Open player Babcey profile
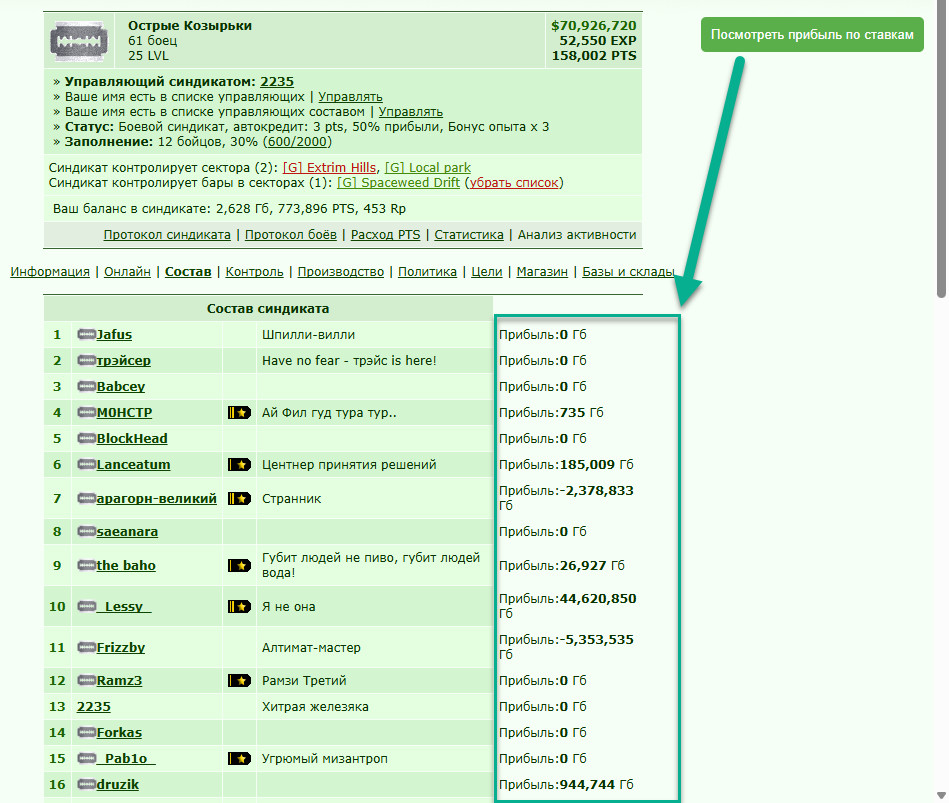The image size is (949, 803). coord(121,387)
